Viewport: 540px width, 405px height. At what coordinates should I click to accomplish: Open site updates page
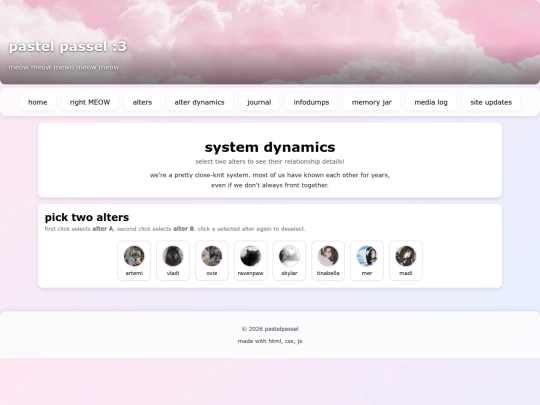[x=491, y=102]
